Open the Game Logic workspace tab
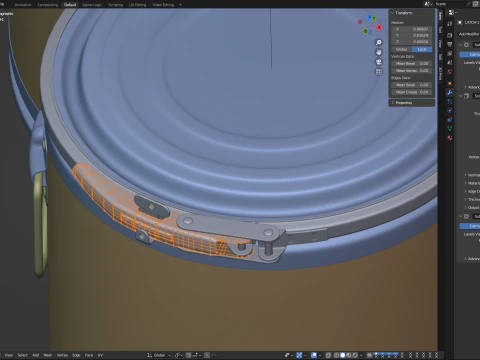Screen dimensions: 480x360 (92, 5)
